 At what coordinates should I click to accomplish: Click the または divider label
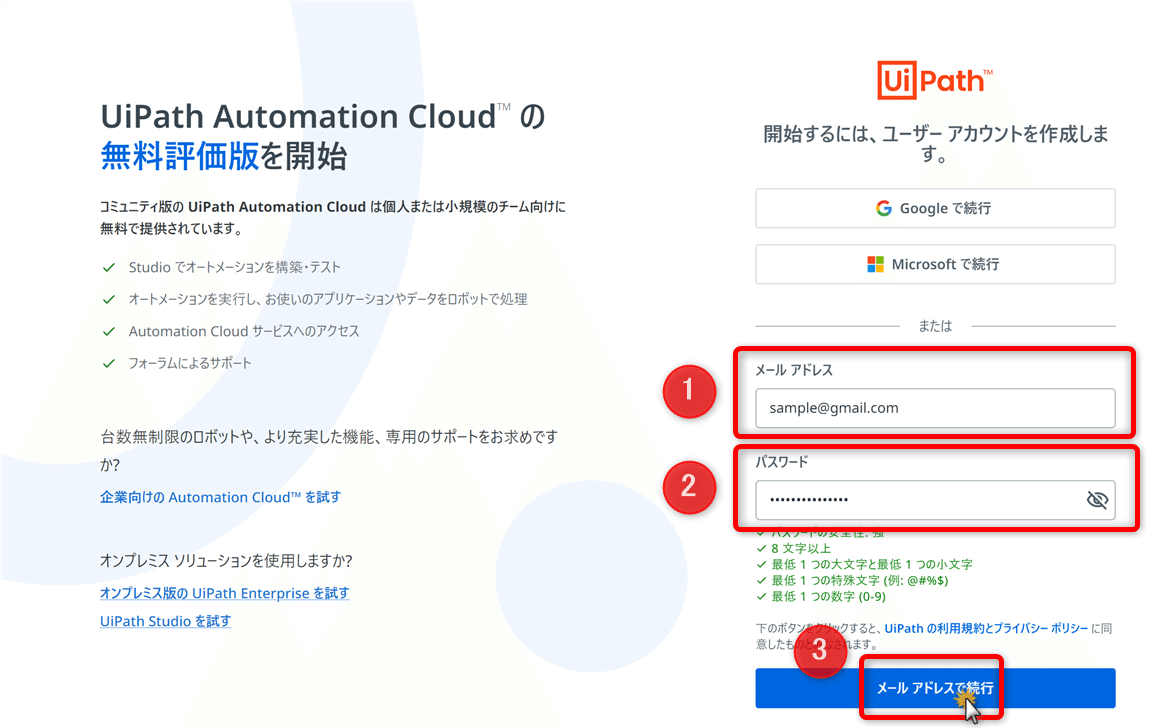[935, 326]
